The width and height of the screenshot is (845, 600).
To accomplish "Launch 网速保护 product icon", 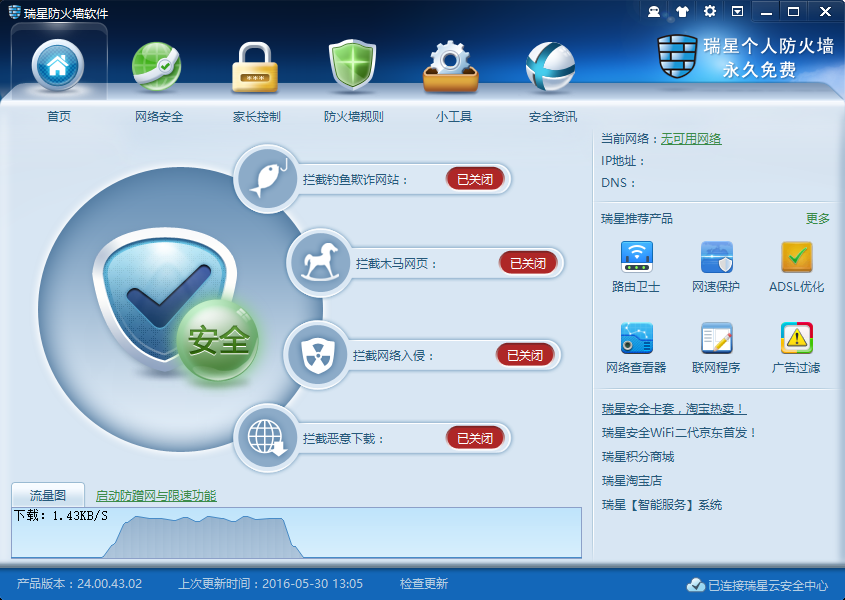I will [x=716, y=257].
